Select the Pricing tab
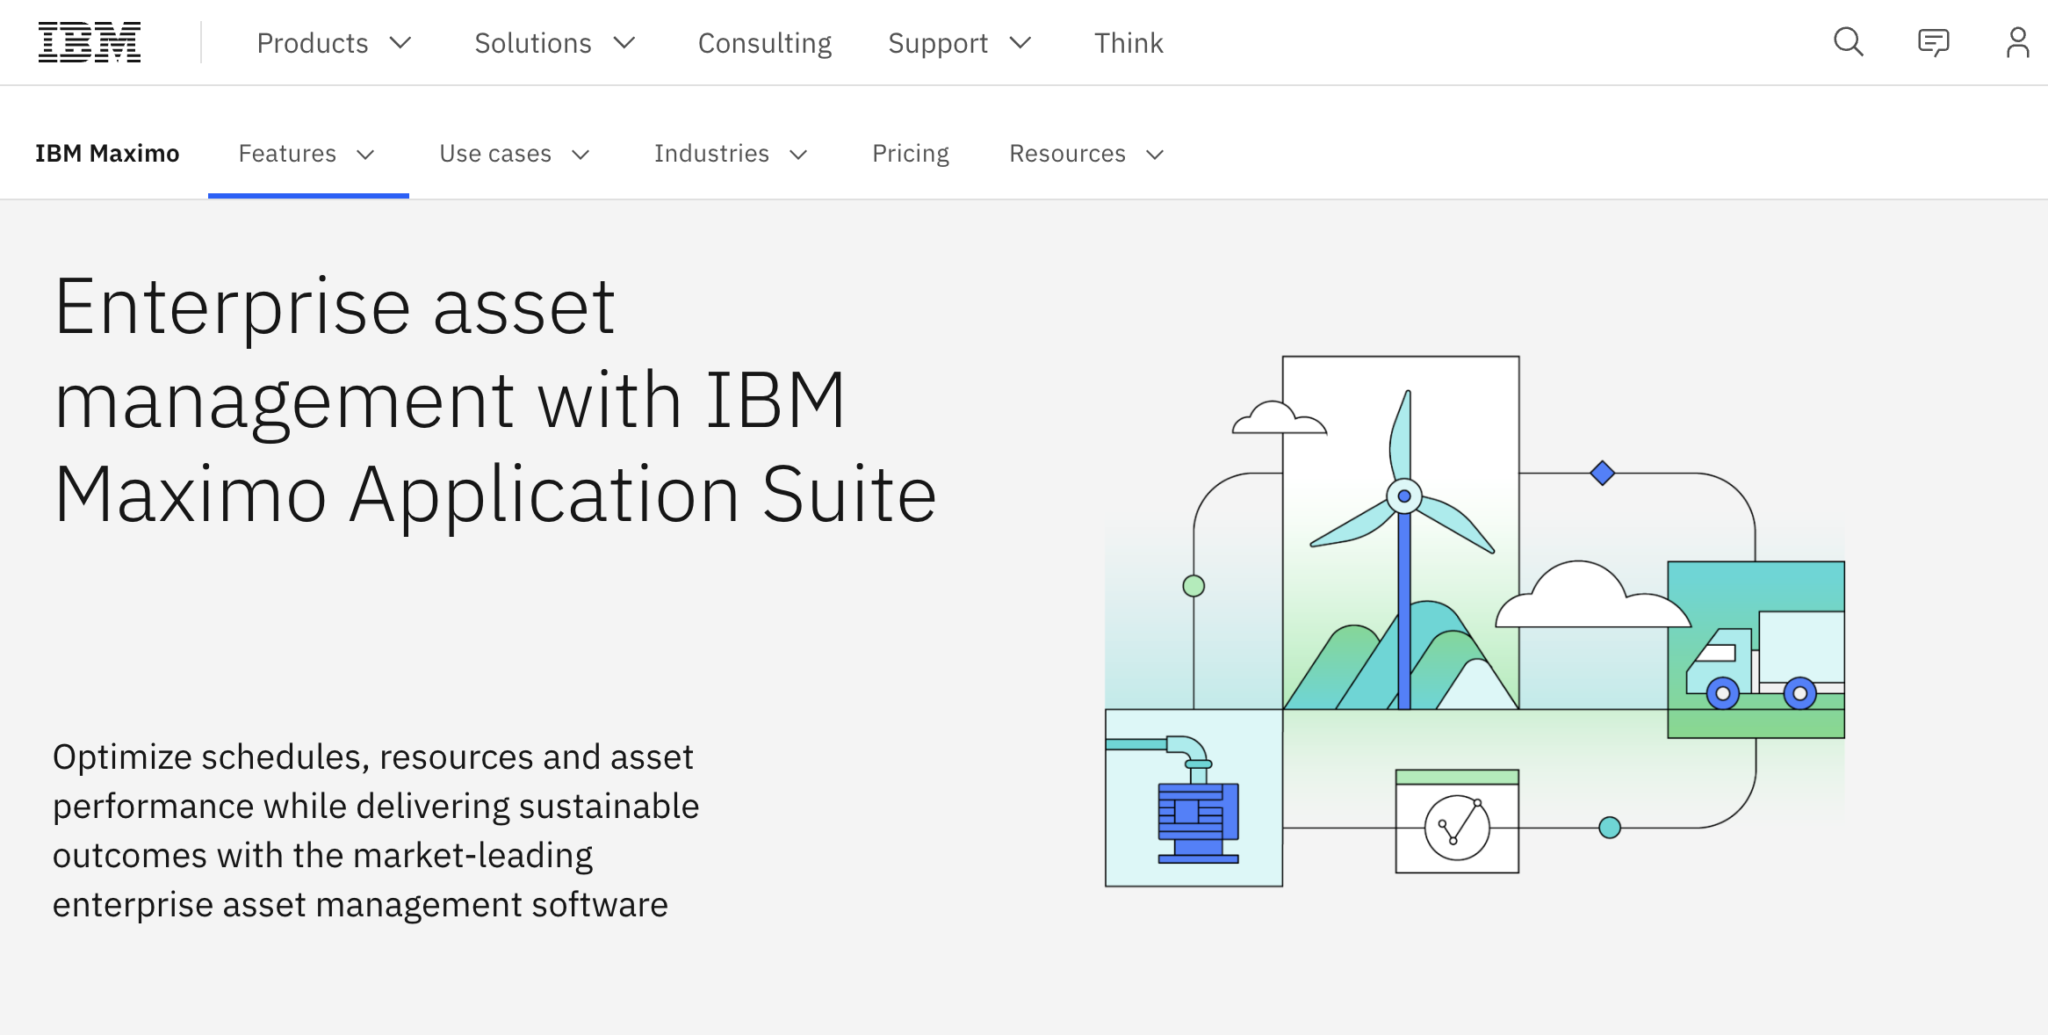 coord(910,153)
